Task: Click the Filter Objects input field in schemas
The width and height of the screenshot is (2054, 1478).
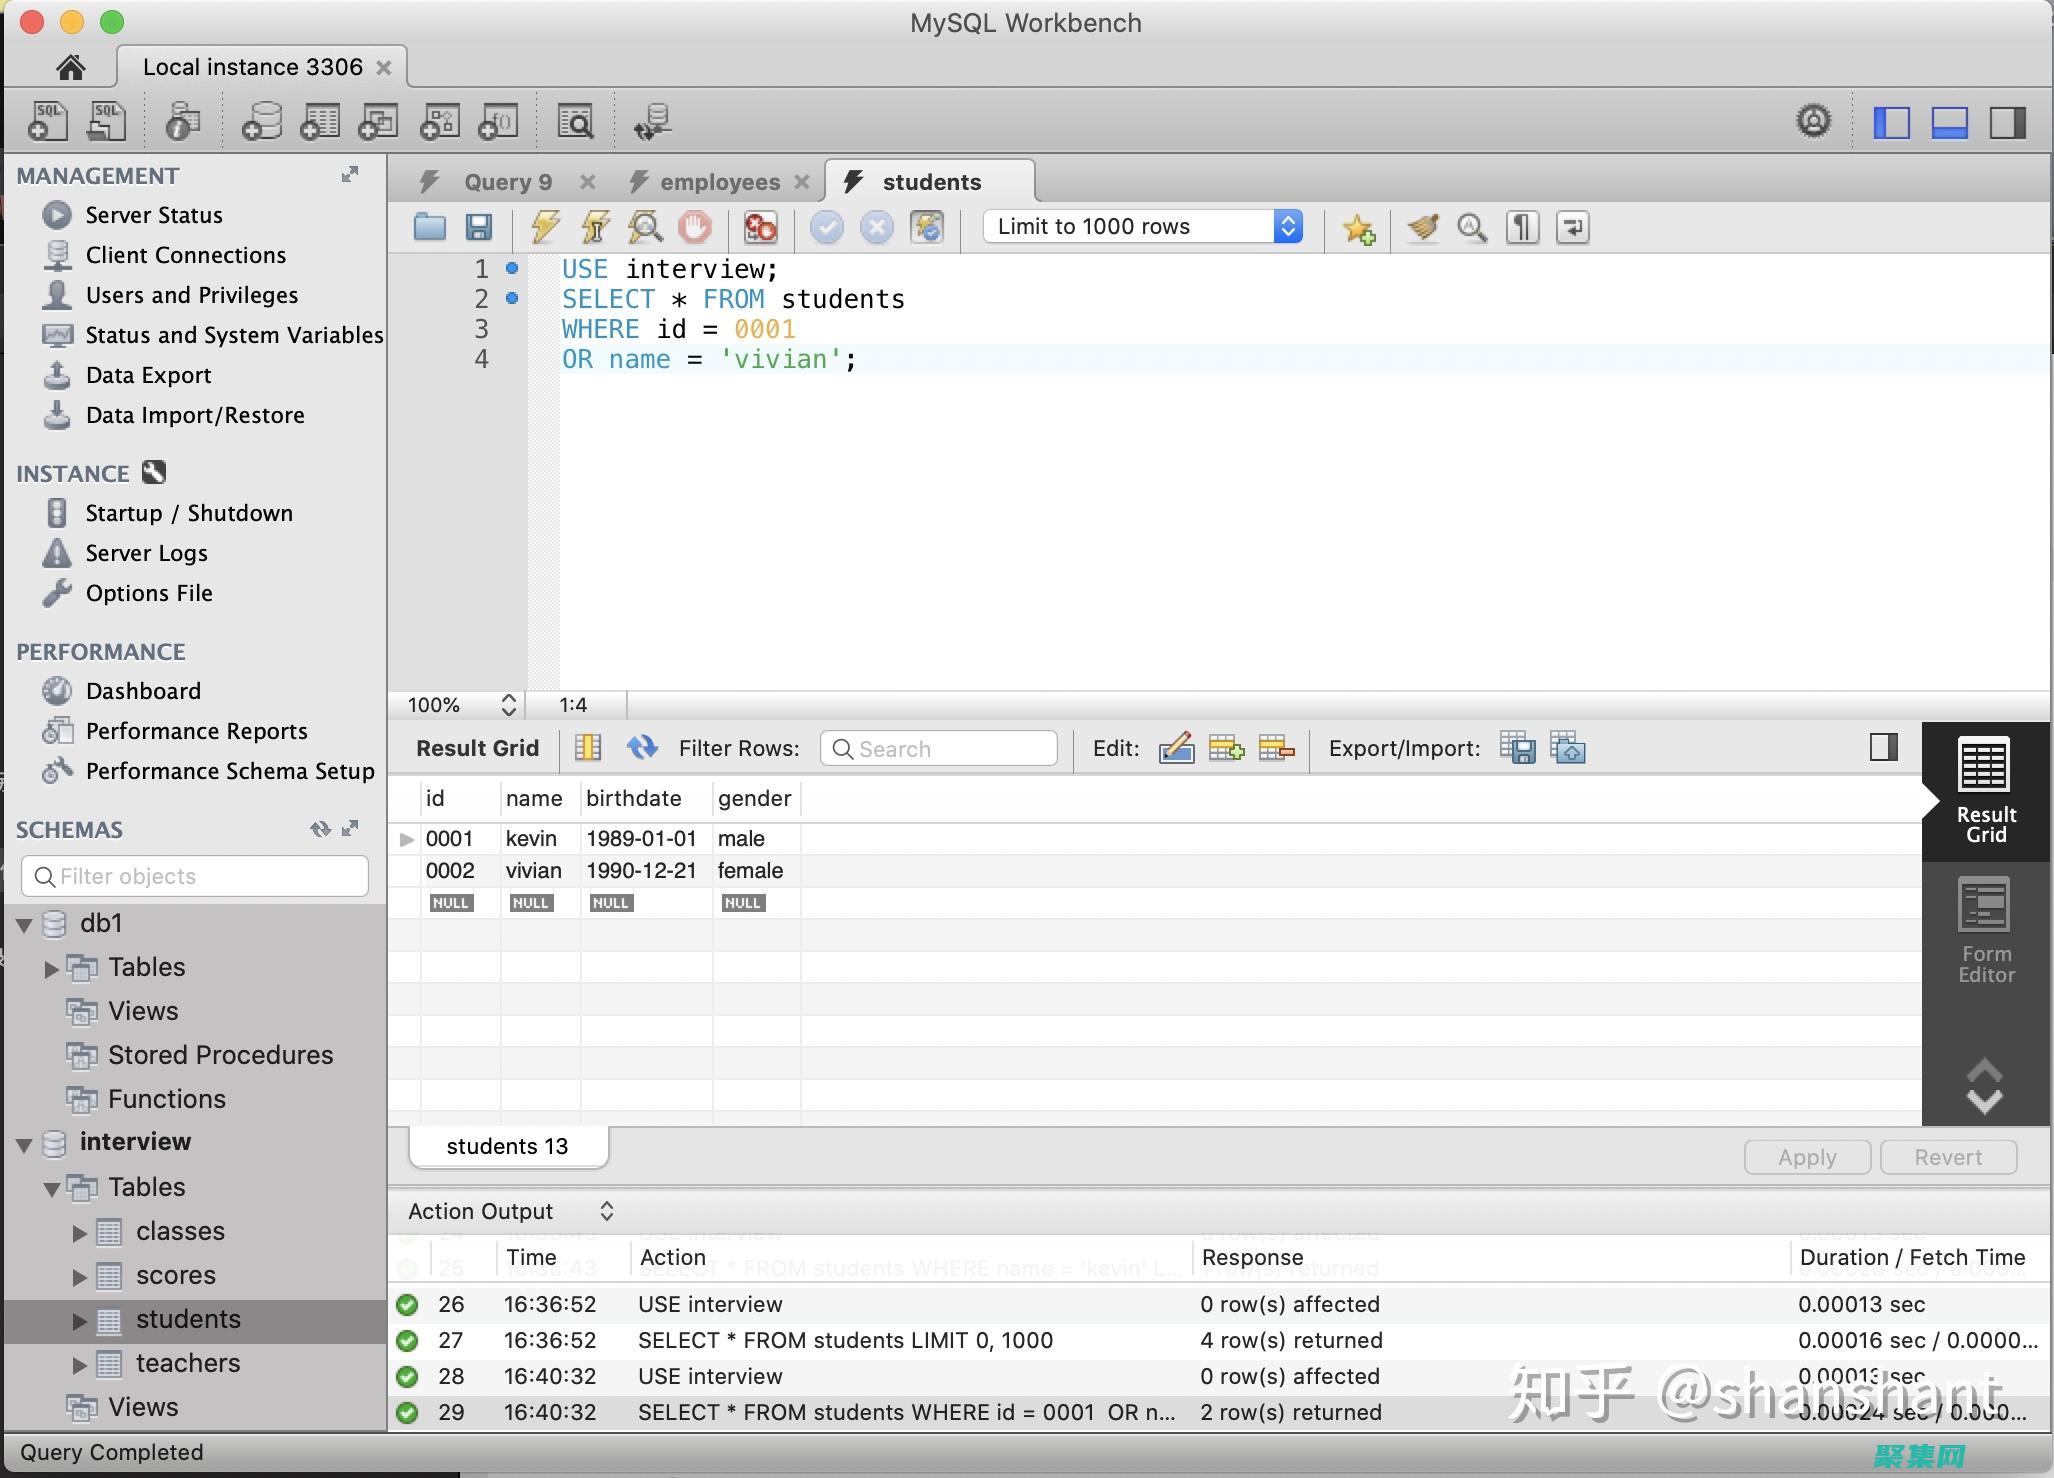Action: coord(190,875)
